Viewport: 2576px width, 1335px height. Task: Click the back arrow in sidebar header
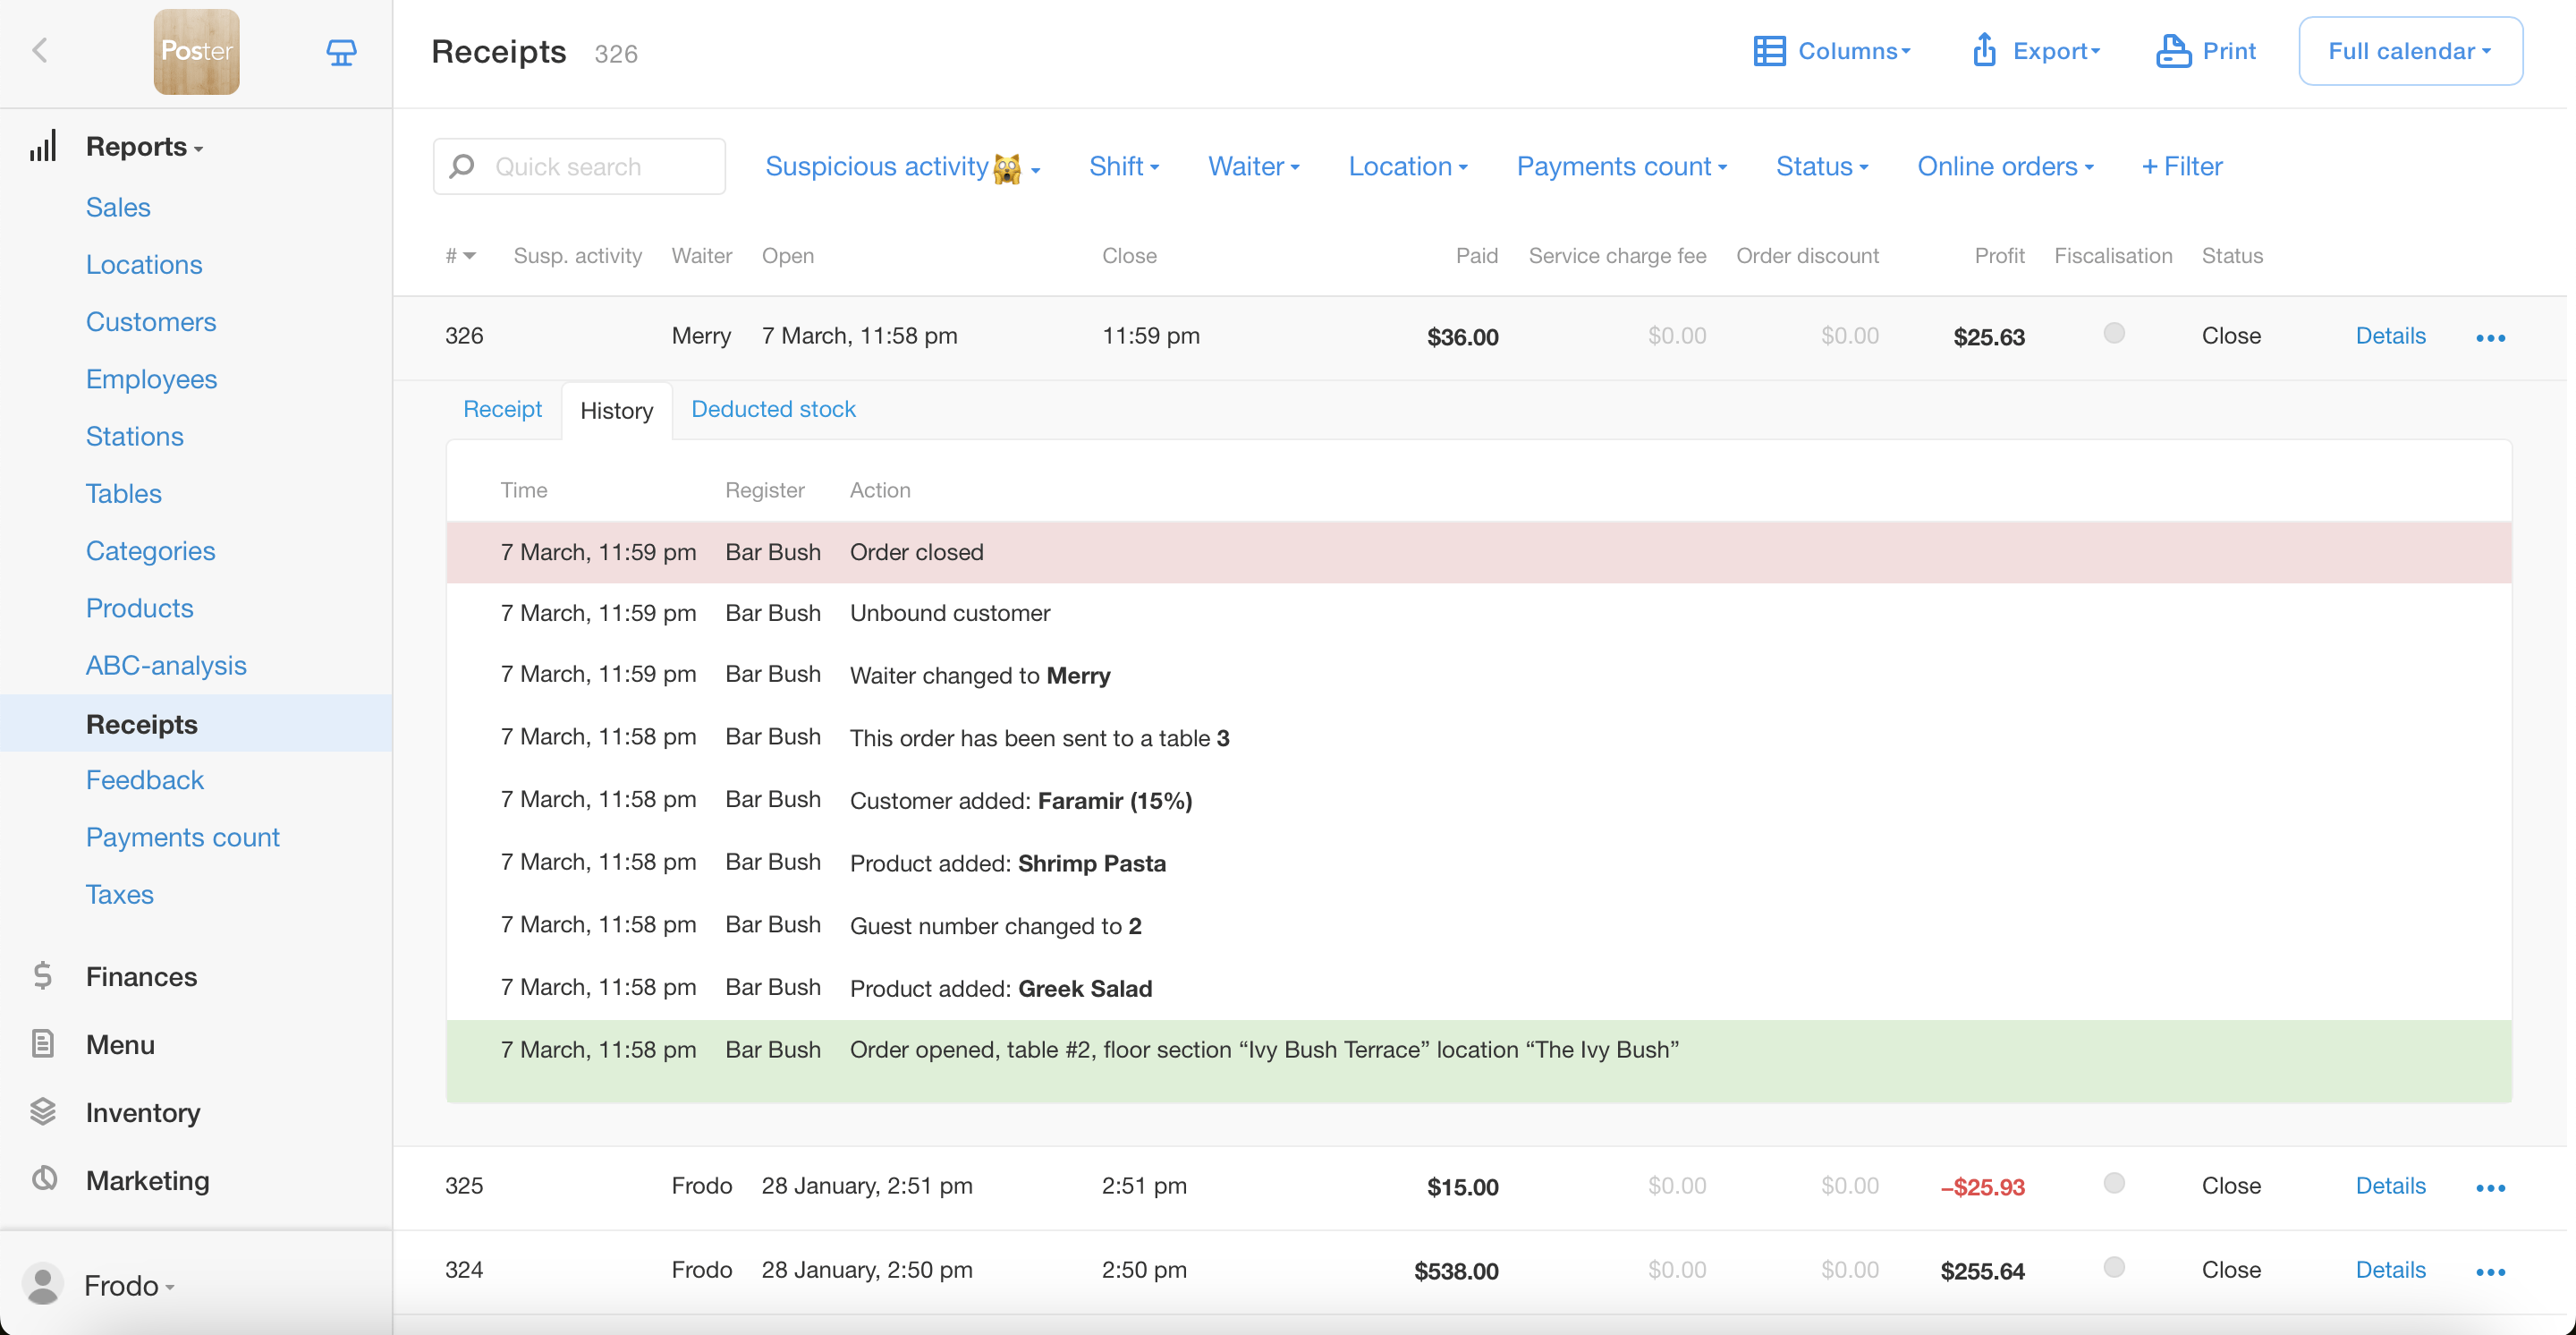[40, 50]
